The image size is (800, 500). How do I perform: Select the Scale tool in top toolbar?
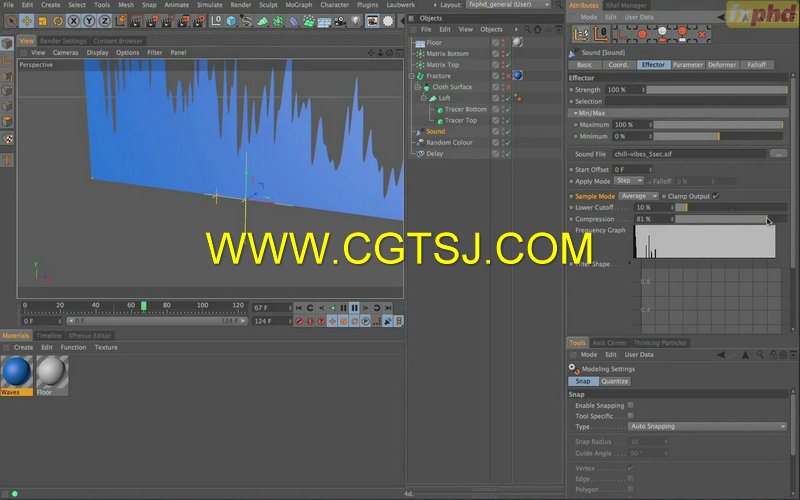(42, 21)
